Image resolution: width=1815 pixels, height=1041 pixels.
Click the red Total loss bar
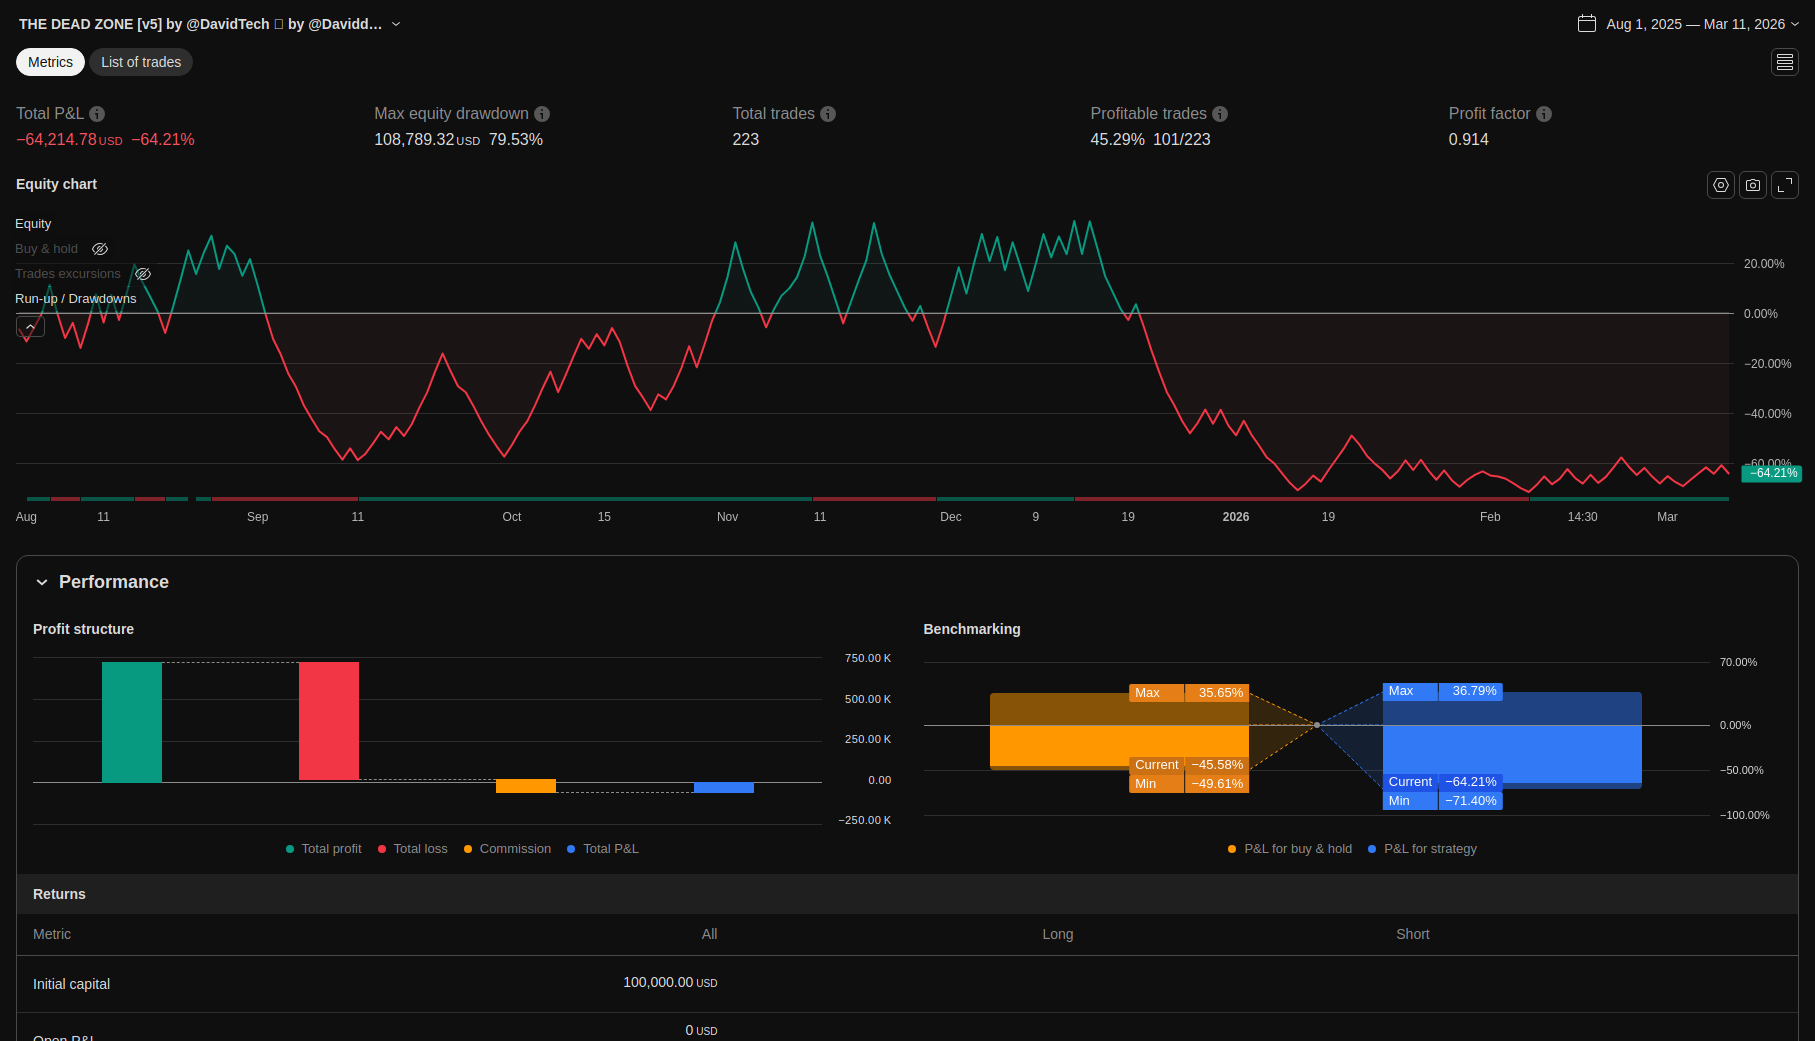(328, 720)
